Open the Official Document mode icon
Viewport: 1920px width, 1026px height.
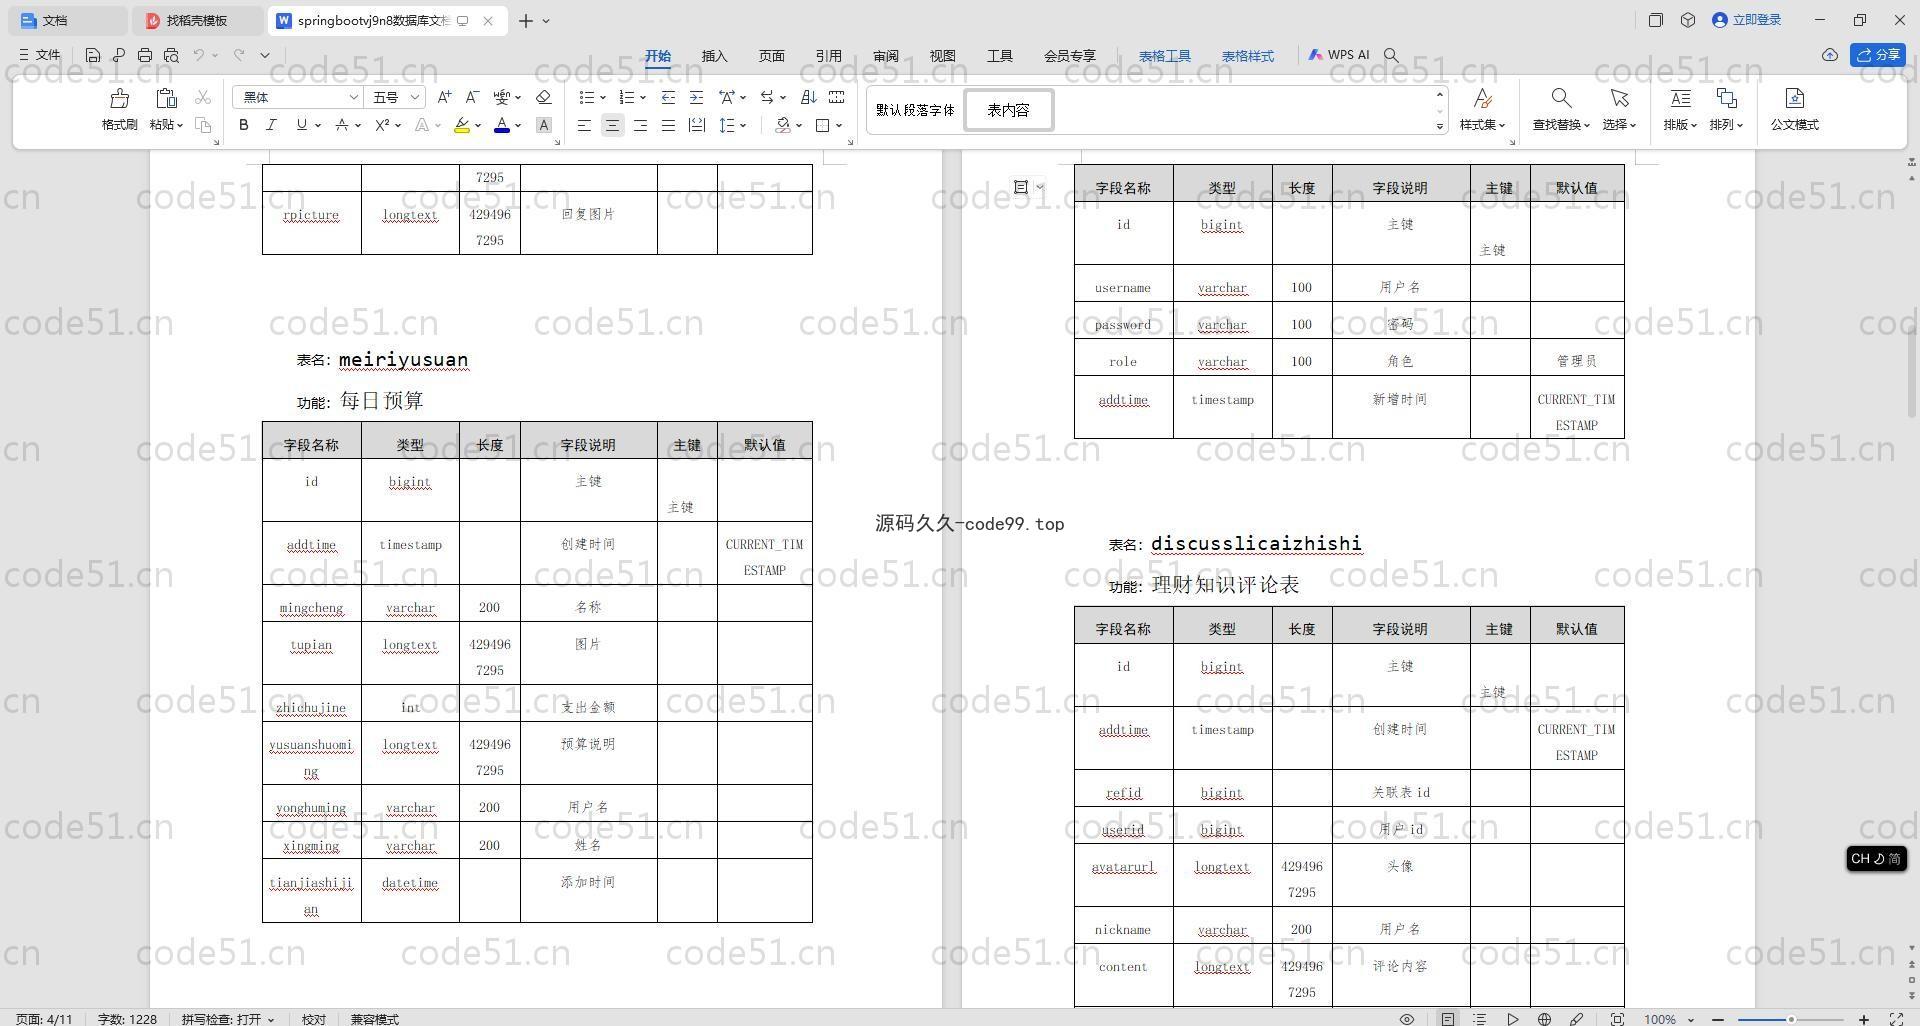[1794, 98]
